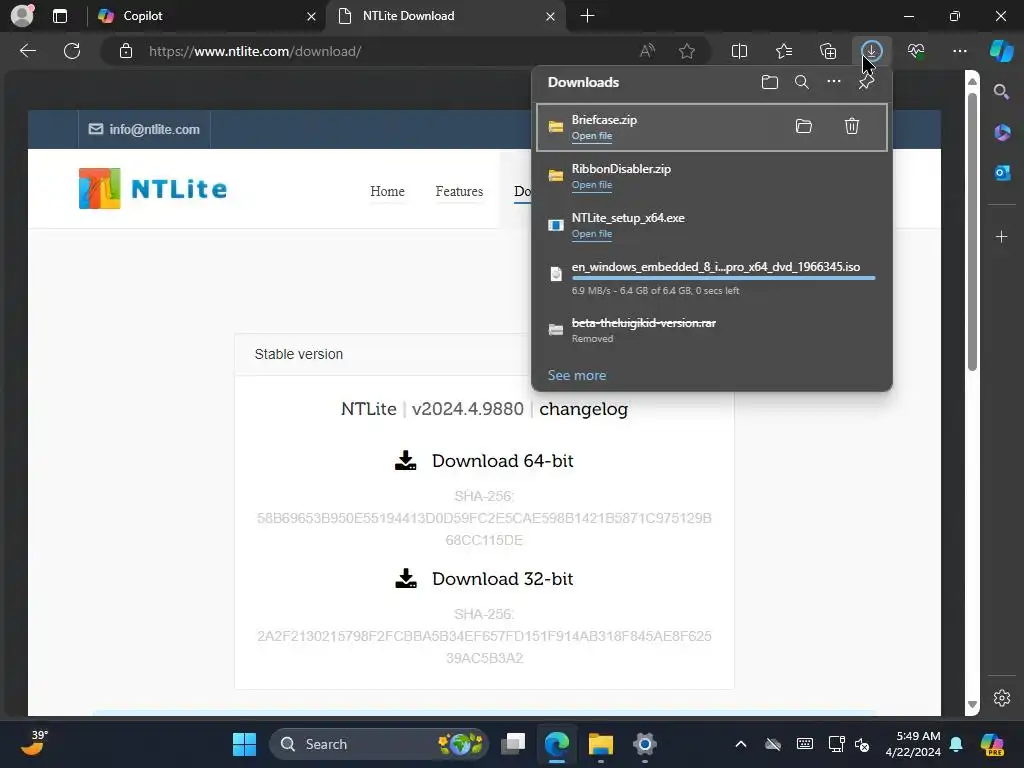Open File Explorer from taskbar

point(600,744)
